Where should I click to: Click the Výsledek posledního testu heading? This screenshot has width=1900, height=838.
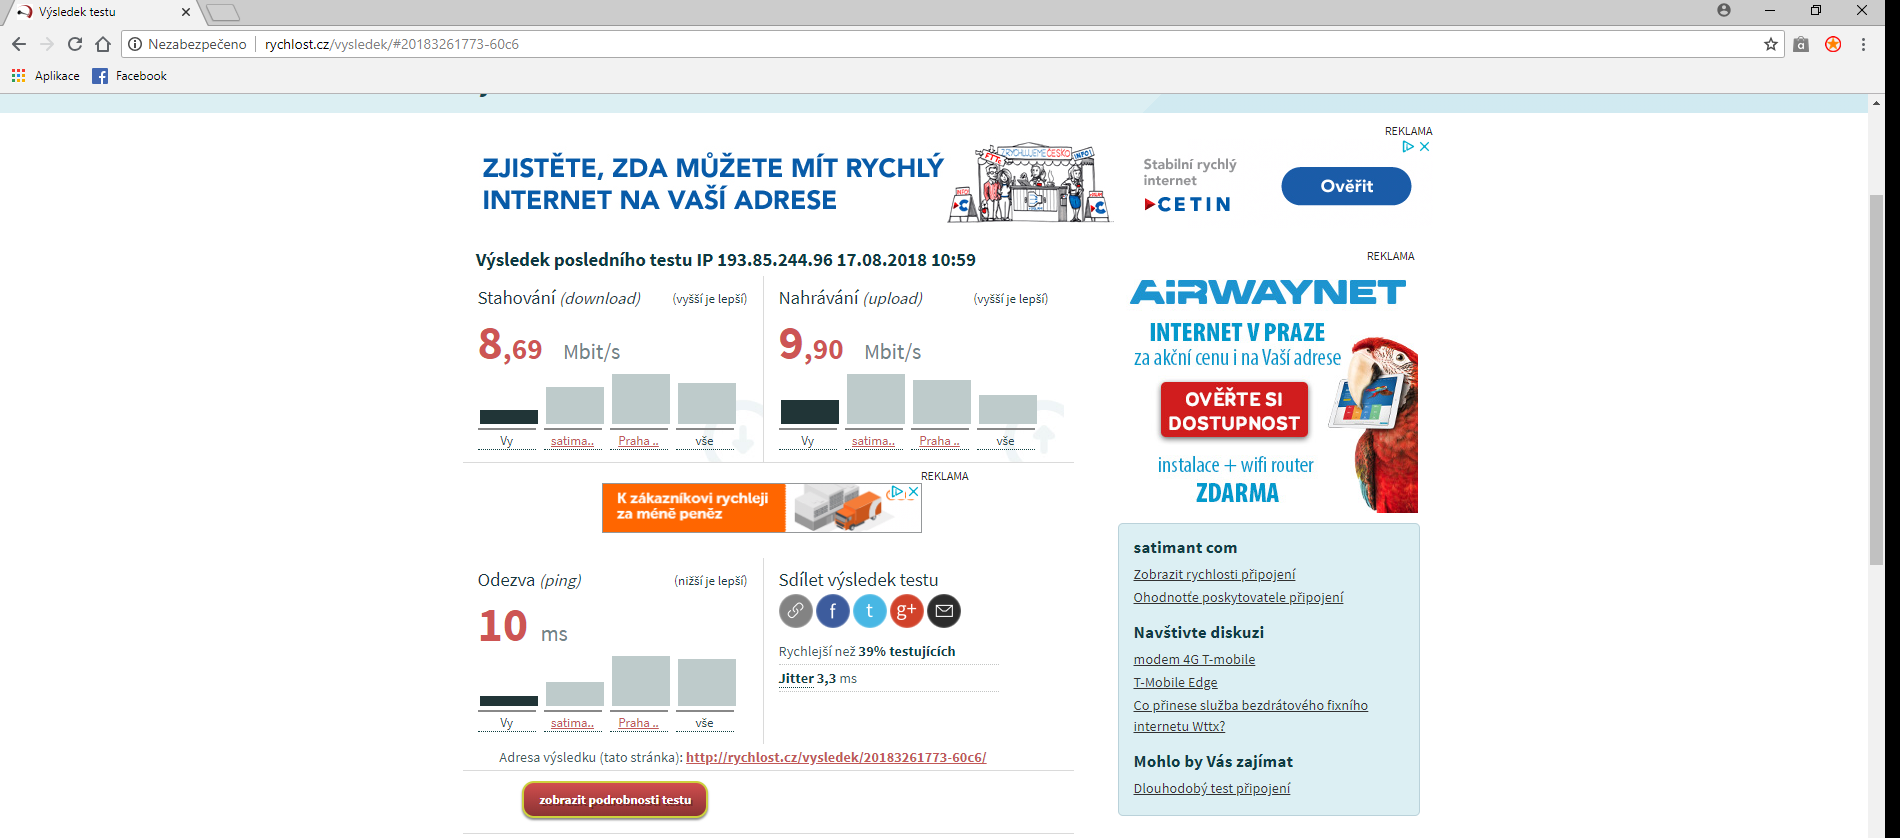(x=726, y=260)
